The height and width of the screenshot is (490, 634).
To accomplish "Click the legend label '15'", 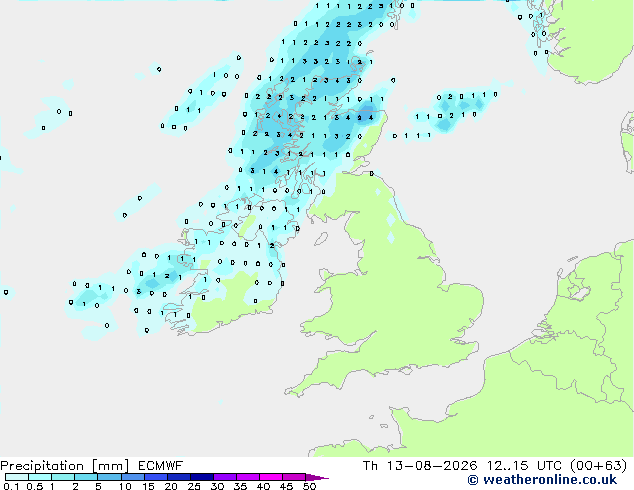I will click(148, 486).
